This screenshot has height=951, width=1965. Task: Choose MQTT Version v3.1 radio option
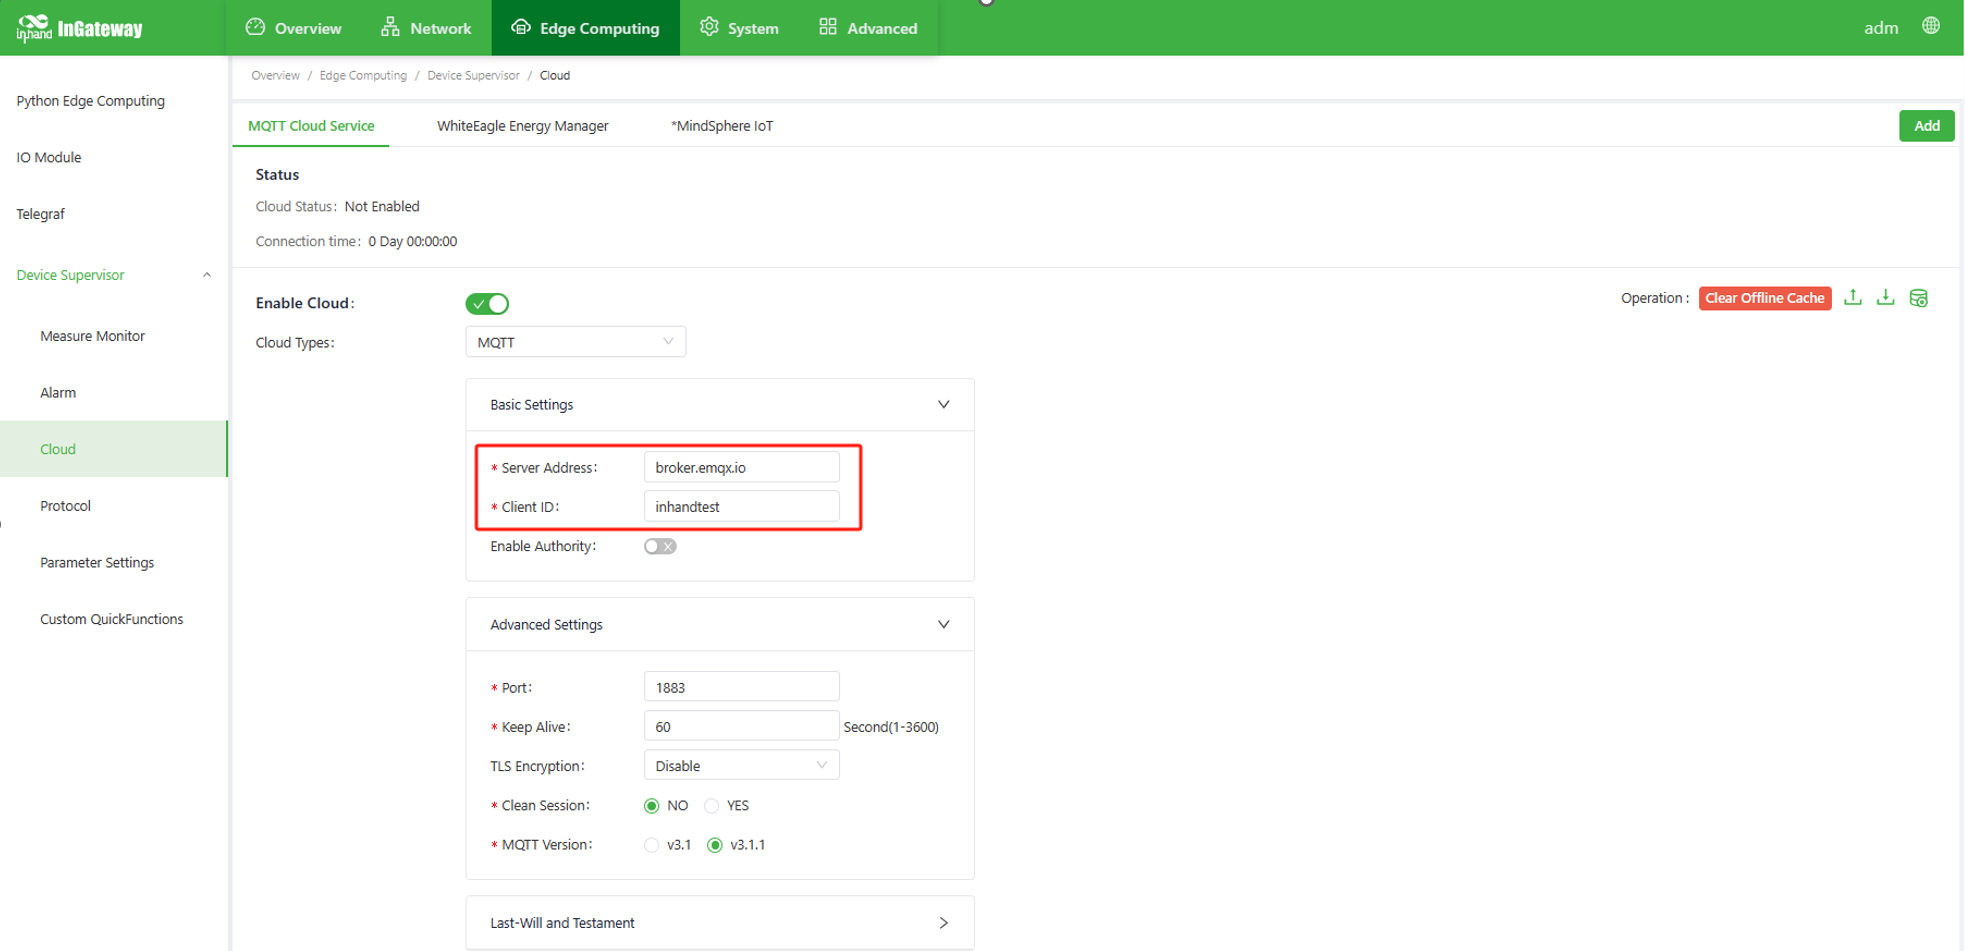tap(652, 845)
